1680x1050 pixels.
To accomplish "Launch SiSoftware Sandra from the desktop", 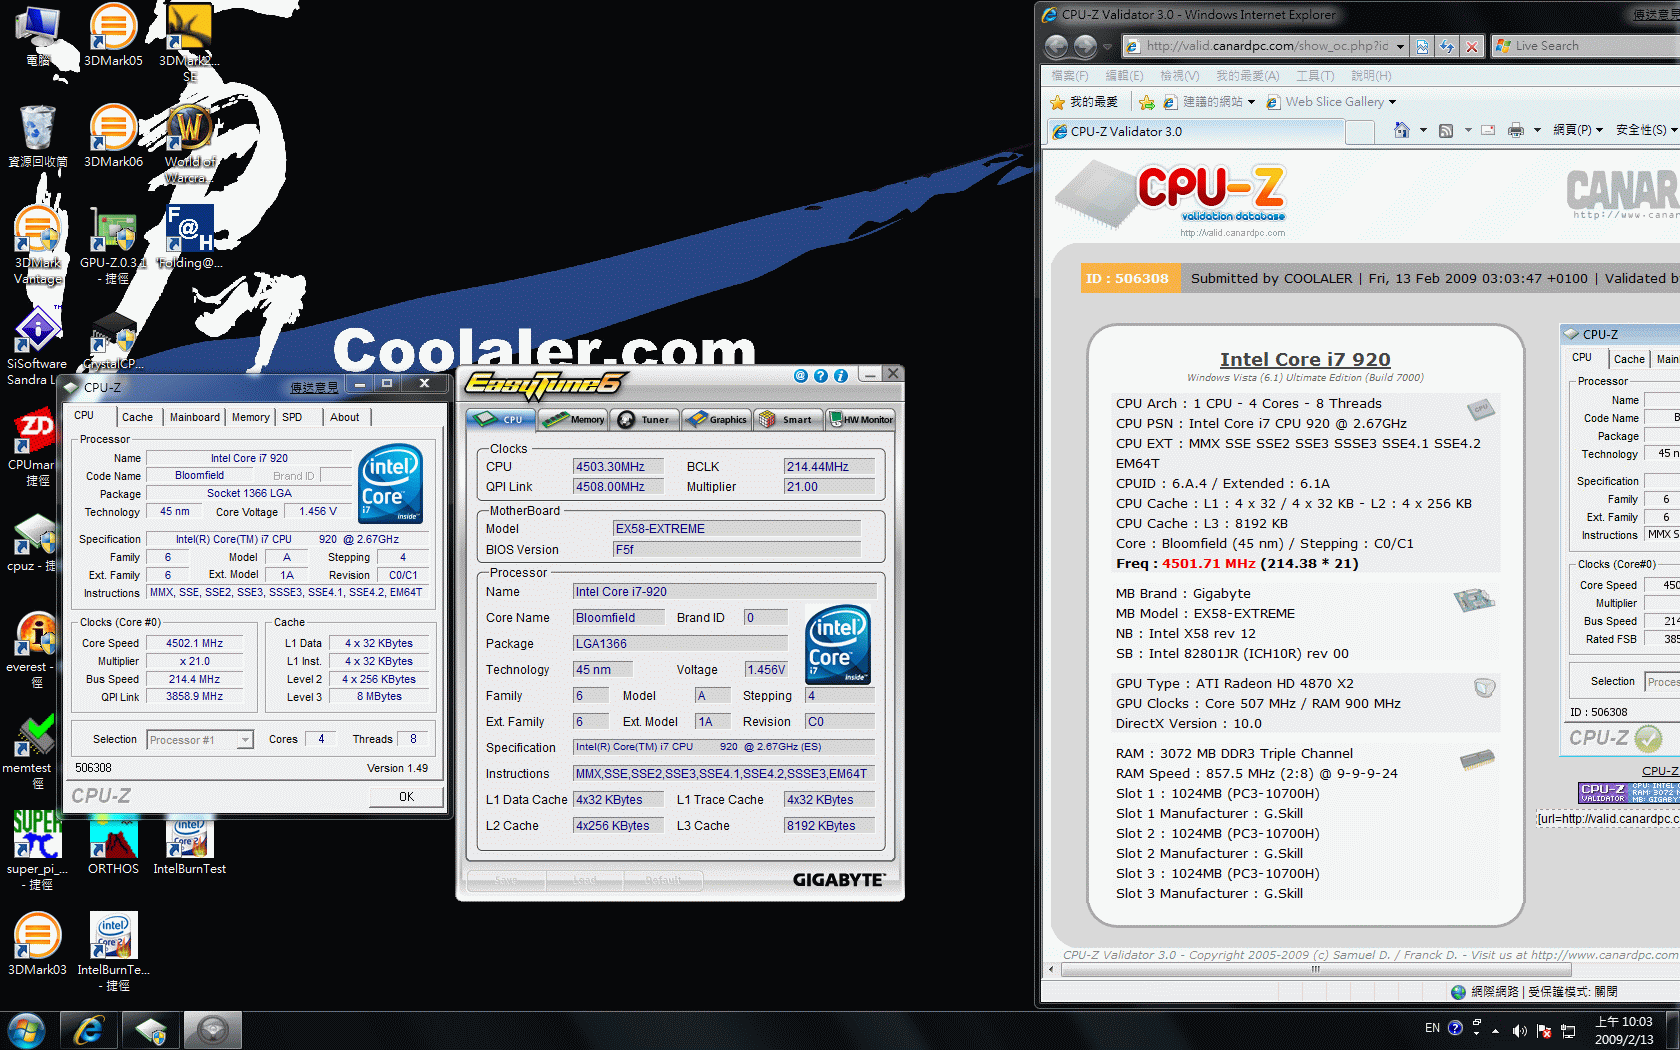I will [38, 346].
